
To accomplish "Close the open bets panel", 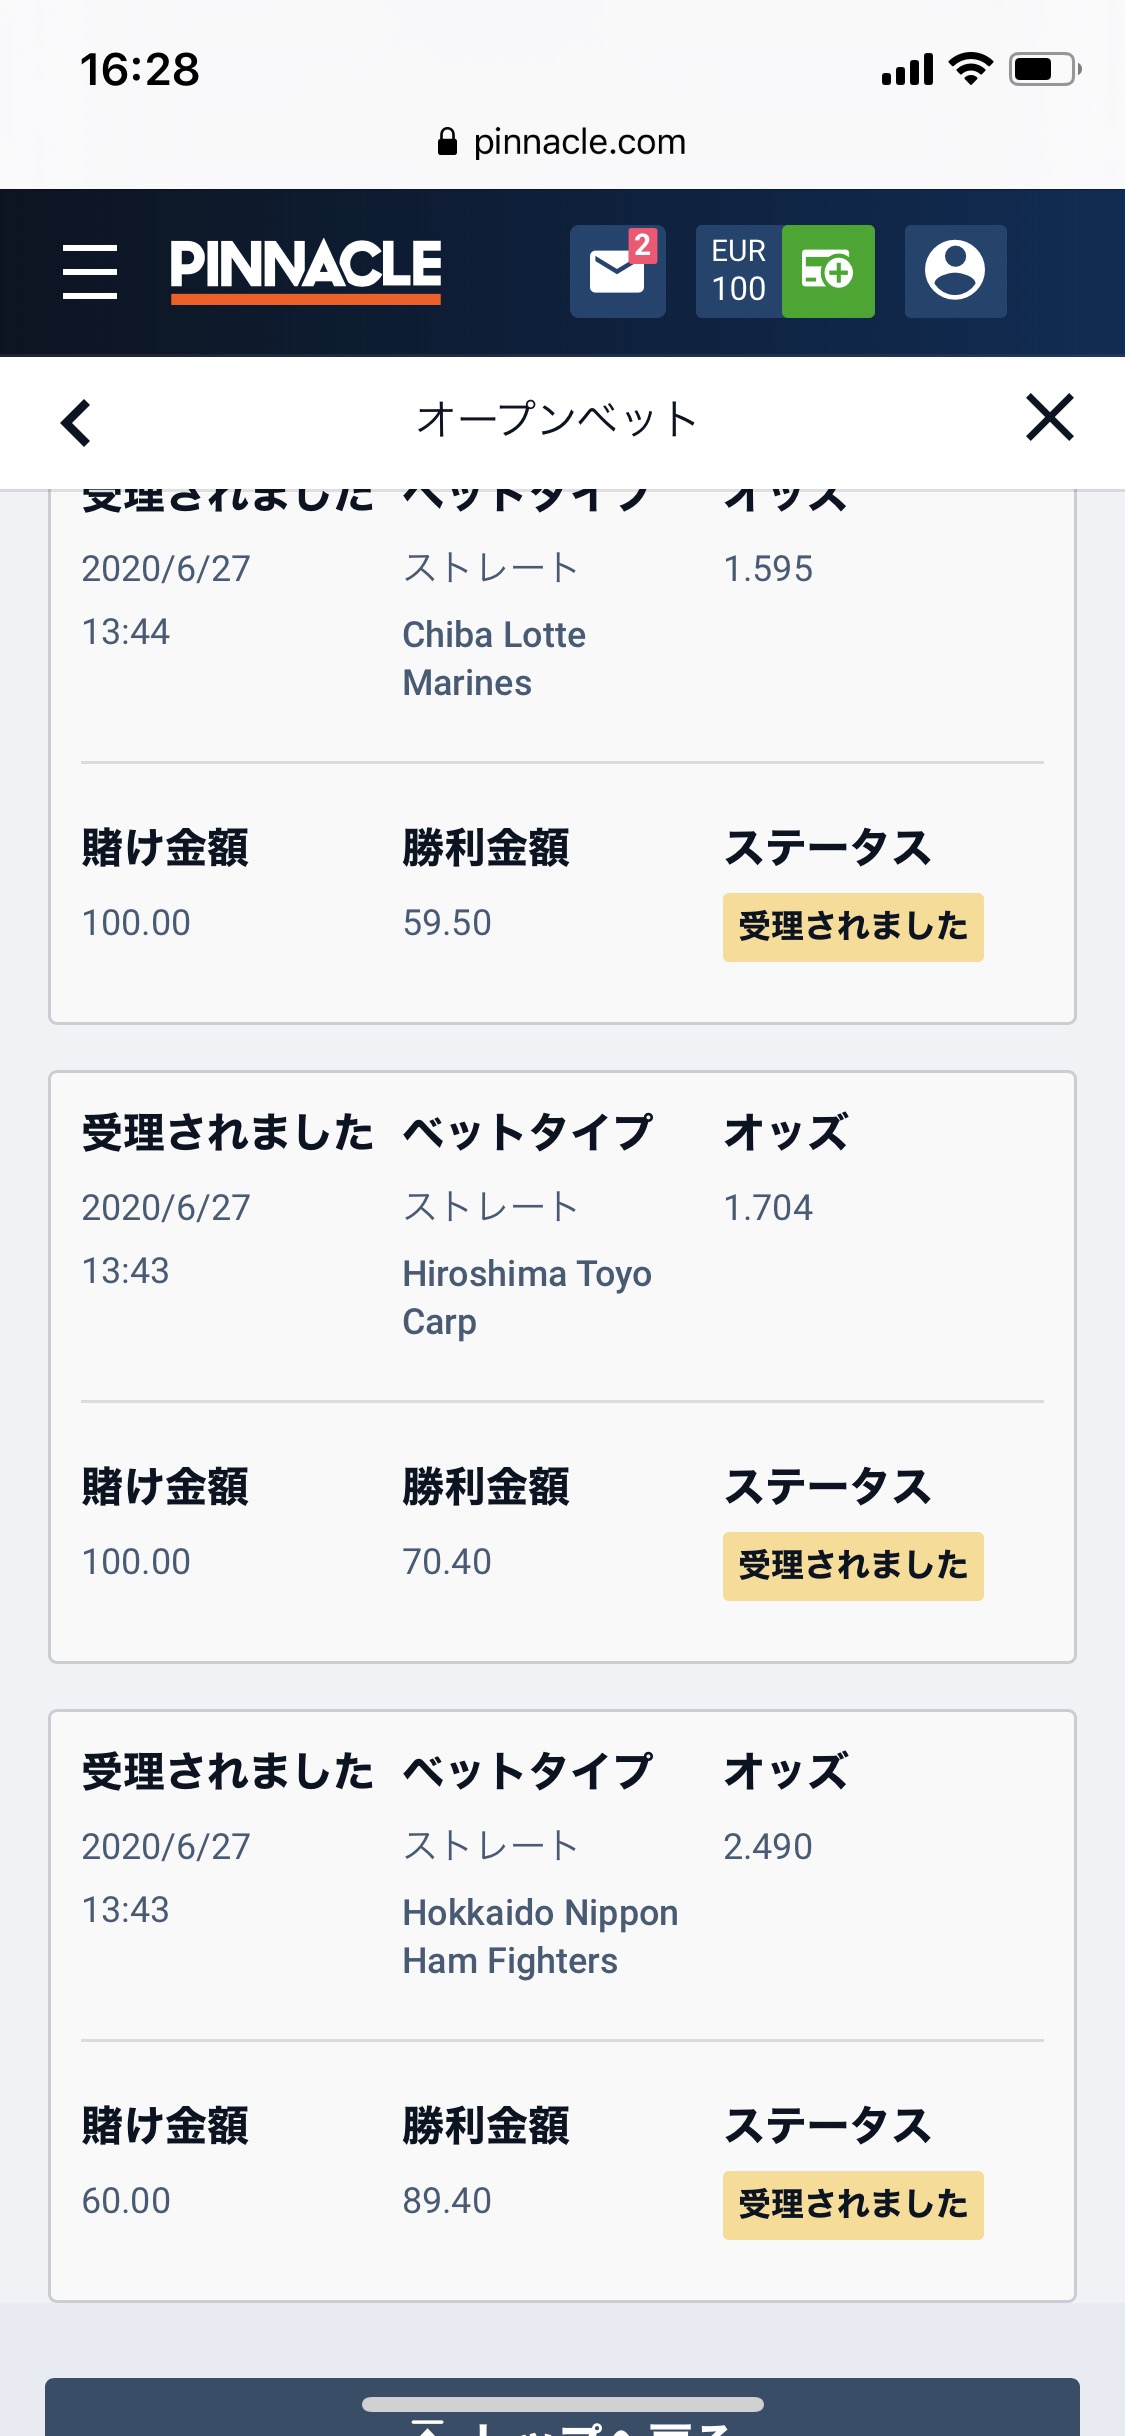I will coord(1049,417).
